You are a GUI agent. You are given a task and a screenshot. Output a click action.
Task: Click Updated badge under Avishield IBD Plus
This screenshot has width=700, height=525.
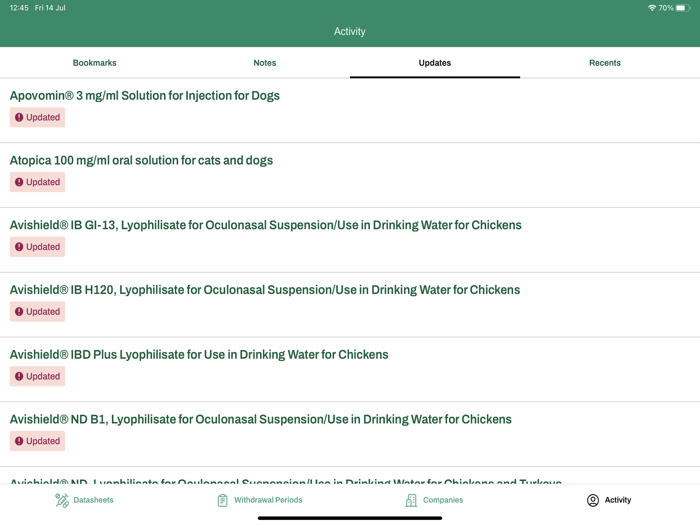(x=38, y=376)
